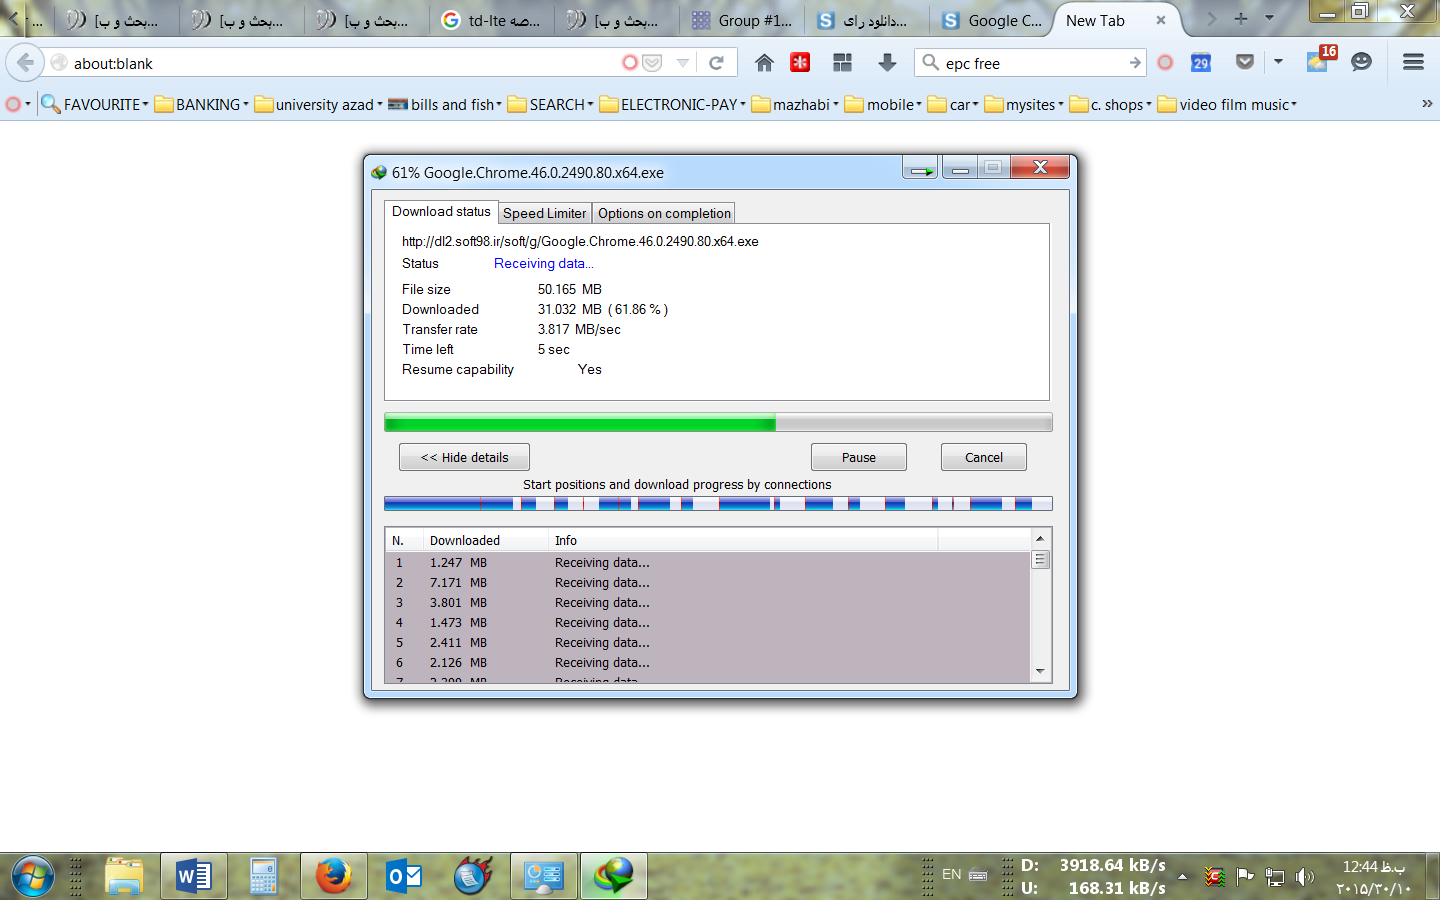
Task: Expand the bills and fish bookmarks folder
Action: click(x=446, y=104)
